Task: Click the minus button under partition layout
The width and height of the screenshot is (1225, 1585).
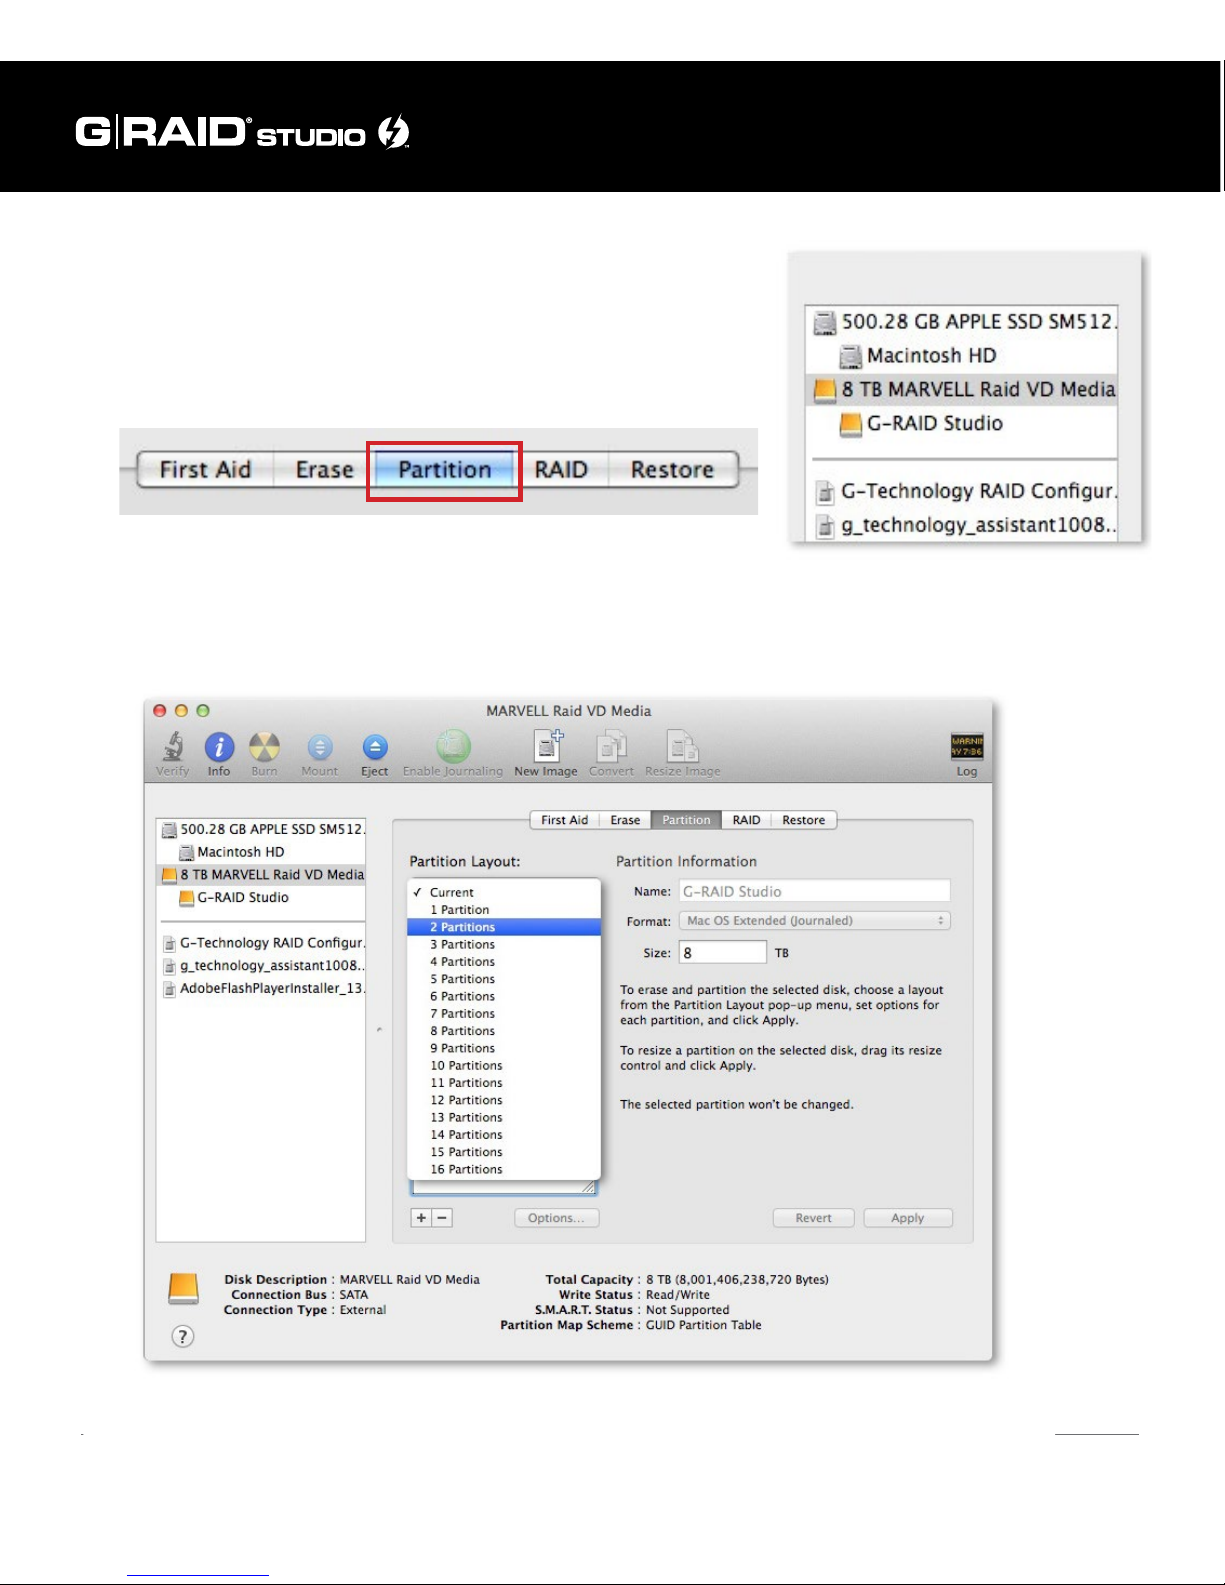Action: click(x=442, y=1218)
